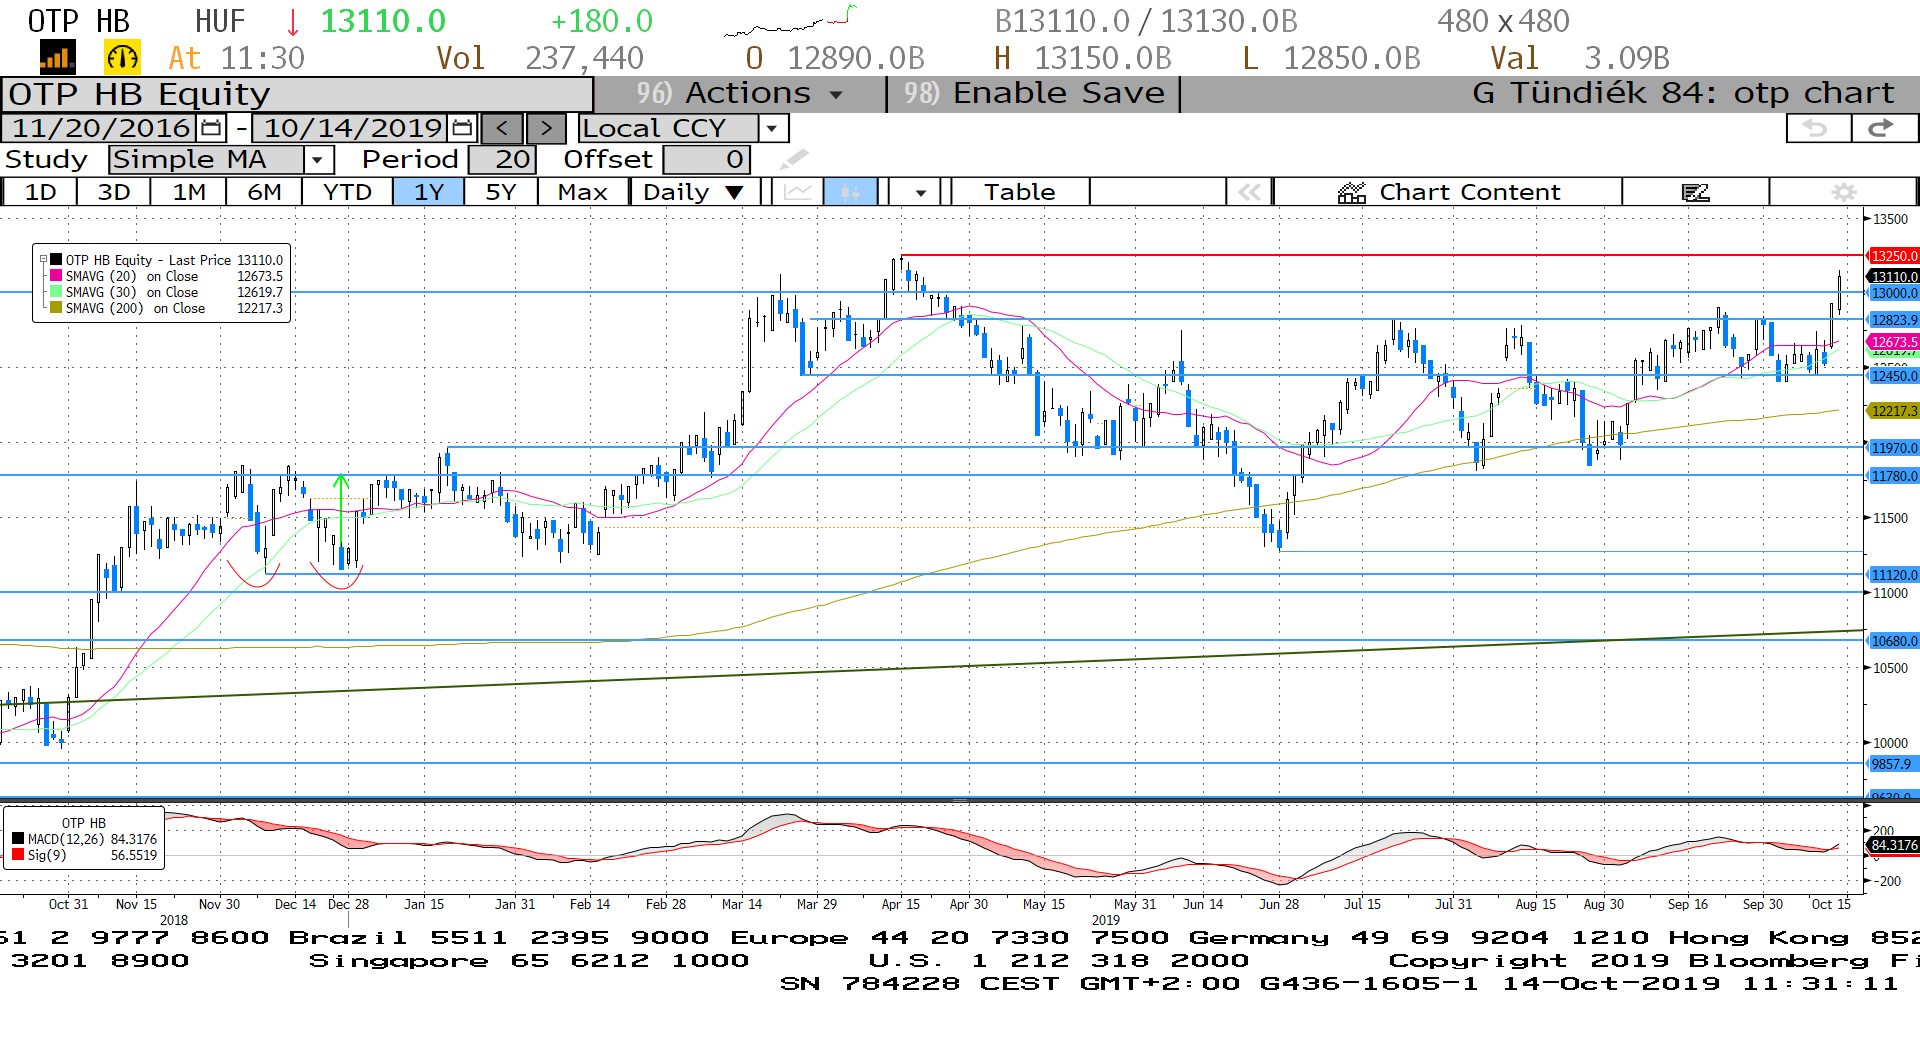Select the 1Y range tab

click(429, 192)
